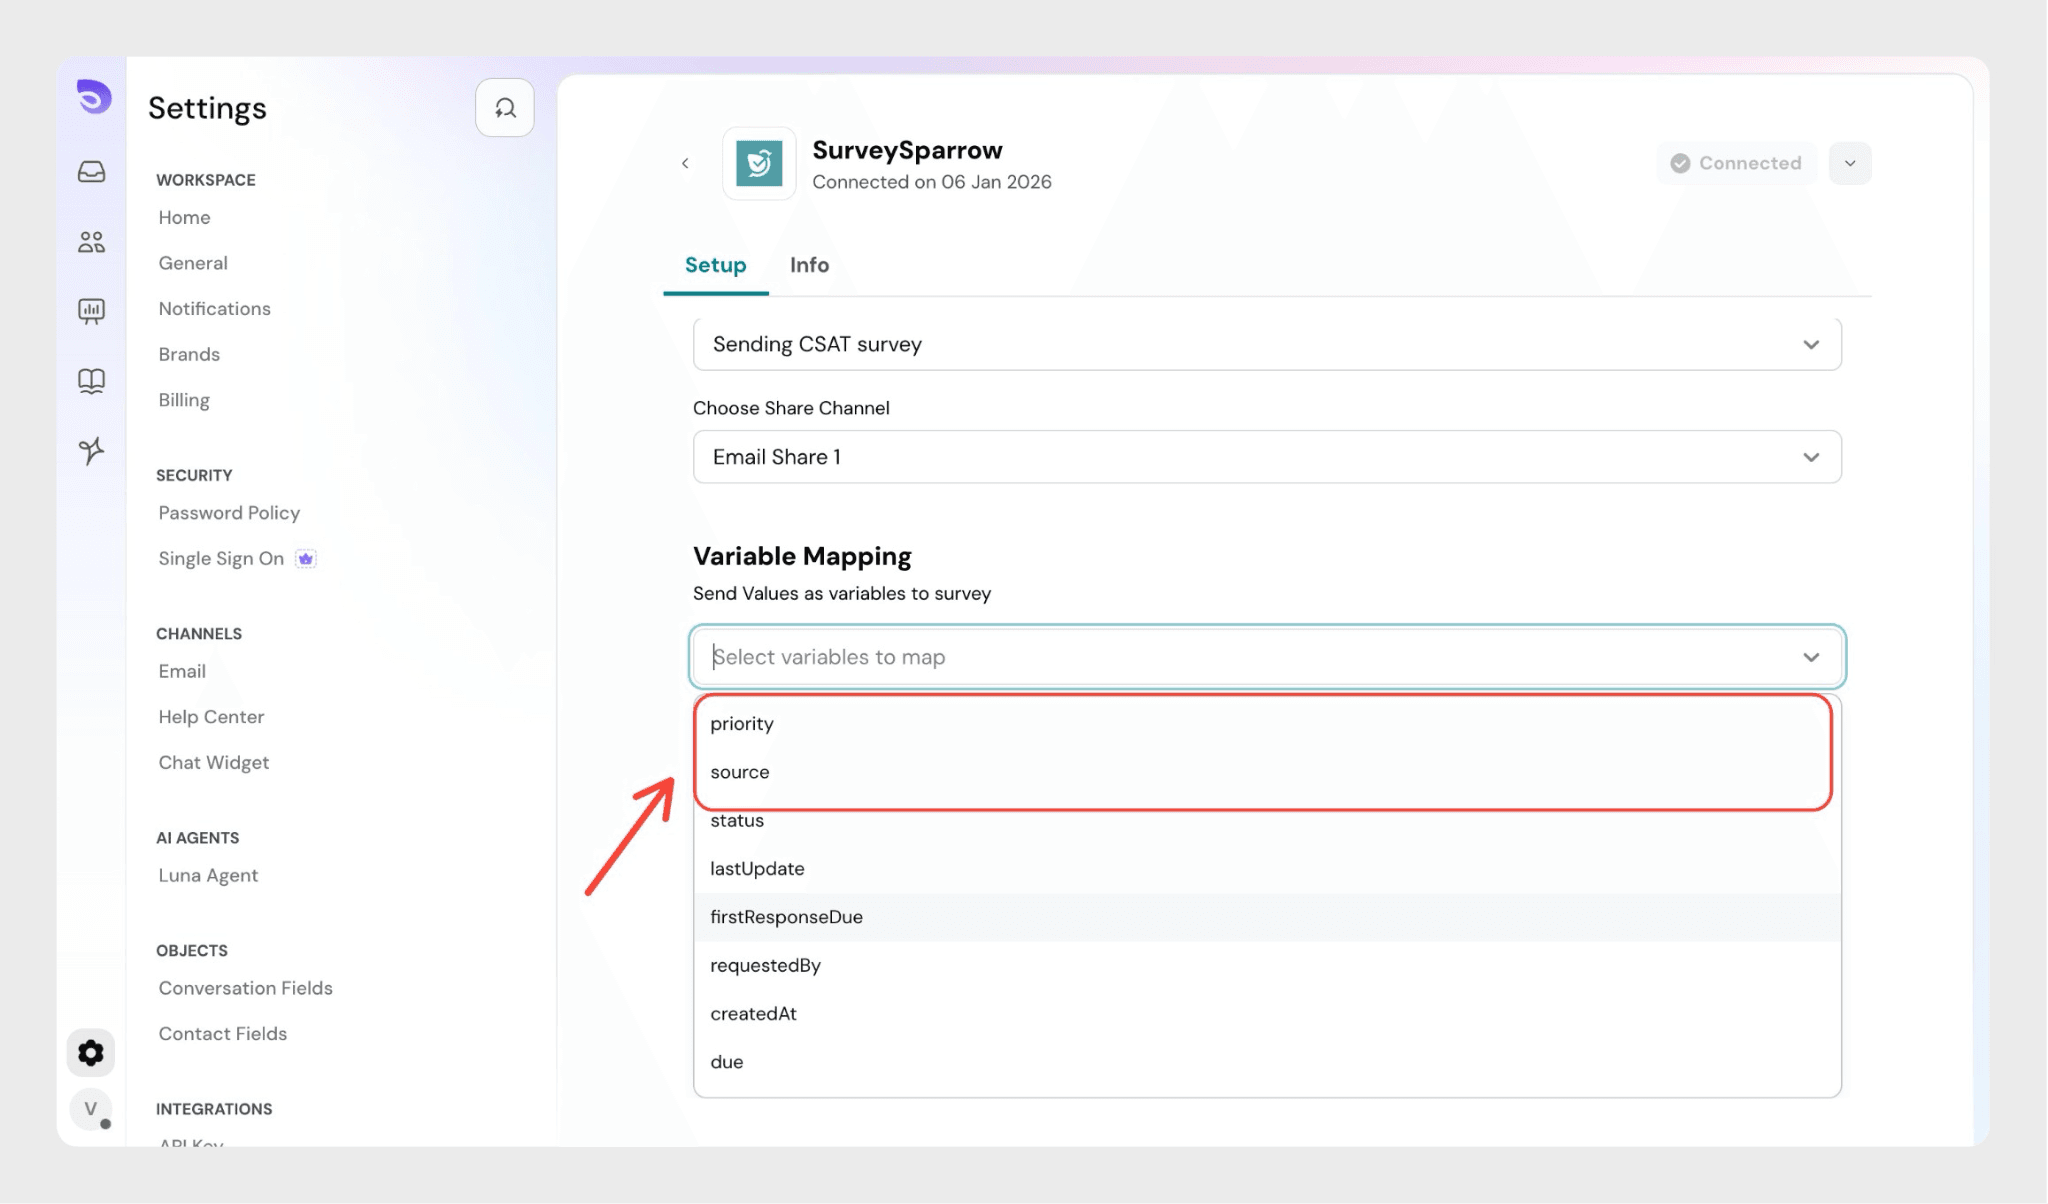Click the user avatar V icon
Viewport: 2048px width, 1204px height.
[91, 1108]
